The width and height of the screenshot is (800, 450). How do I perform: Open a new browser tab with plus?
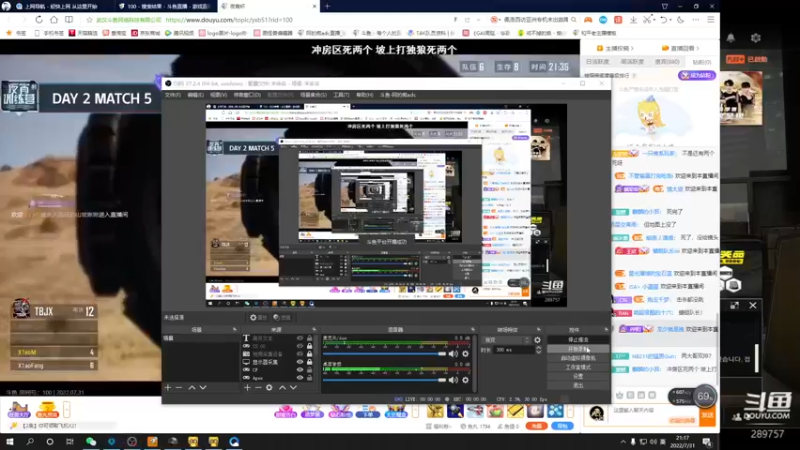pyautogui.click(x=328, y=6)
